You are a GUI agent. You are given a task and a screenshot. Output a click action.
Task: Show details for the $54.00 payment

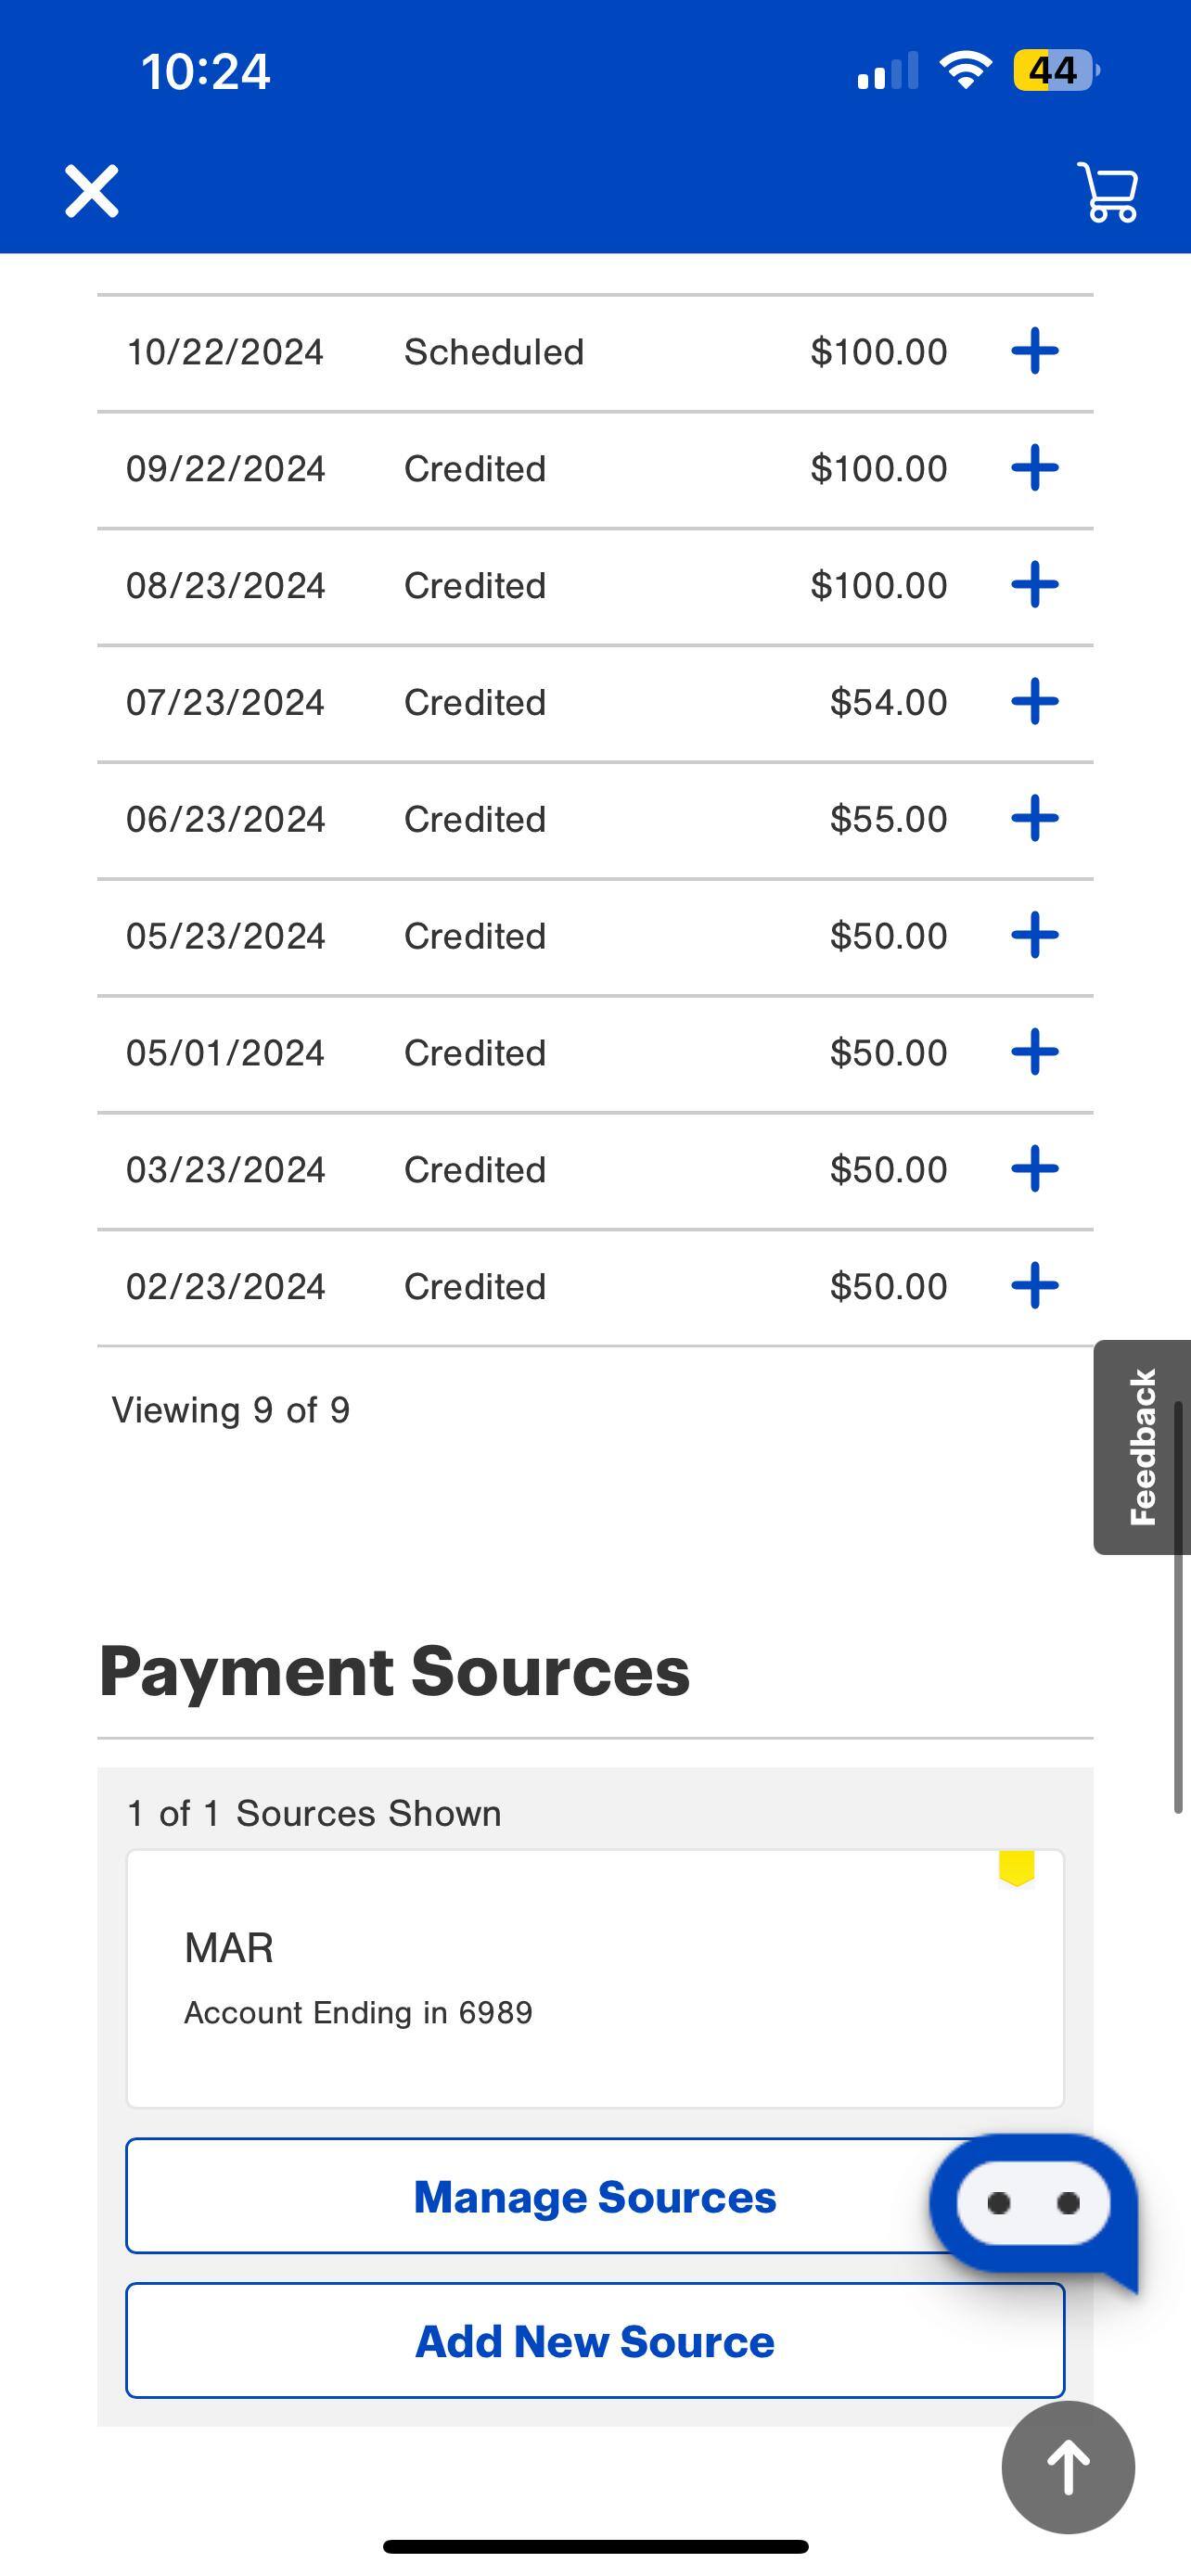1035,702
